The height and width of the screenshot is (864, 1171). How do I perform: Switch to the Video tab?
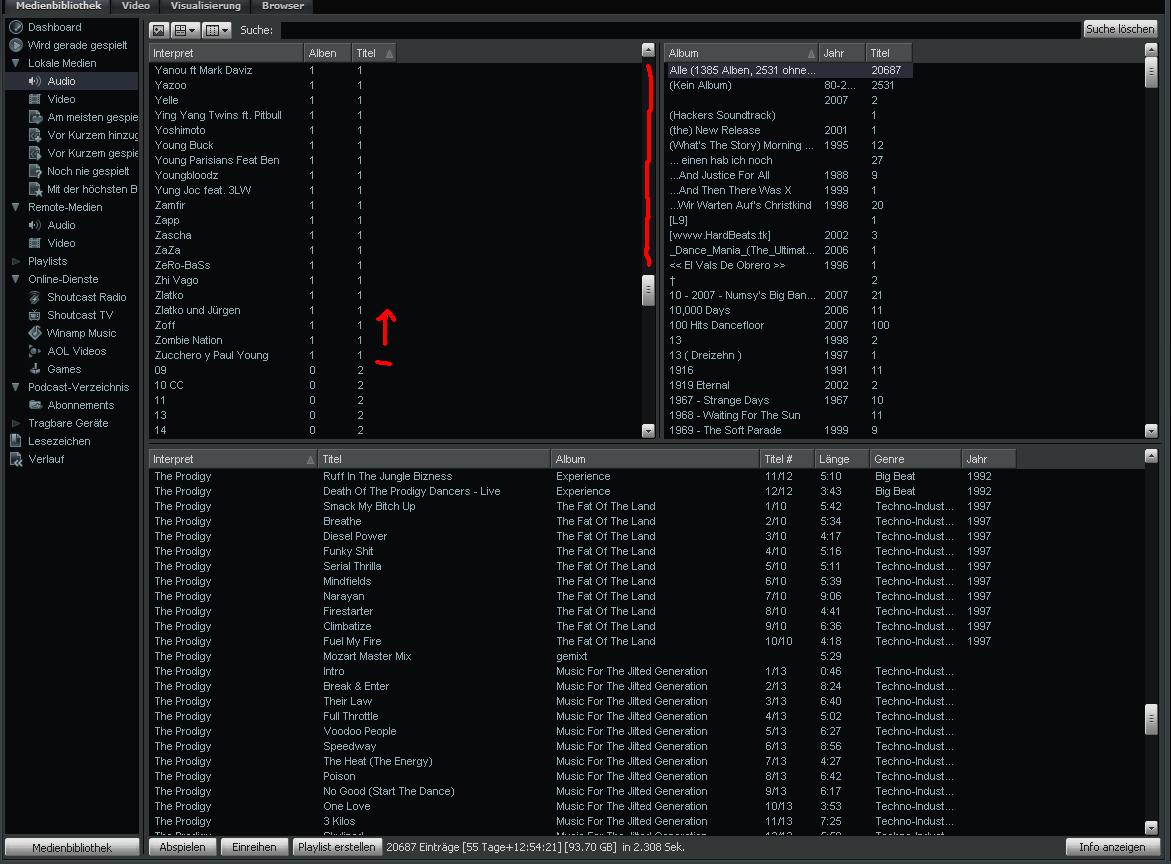tap(135, 6)
